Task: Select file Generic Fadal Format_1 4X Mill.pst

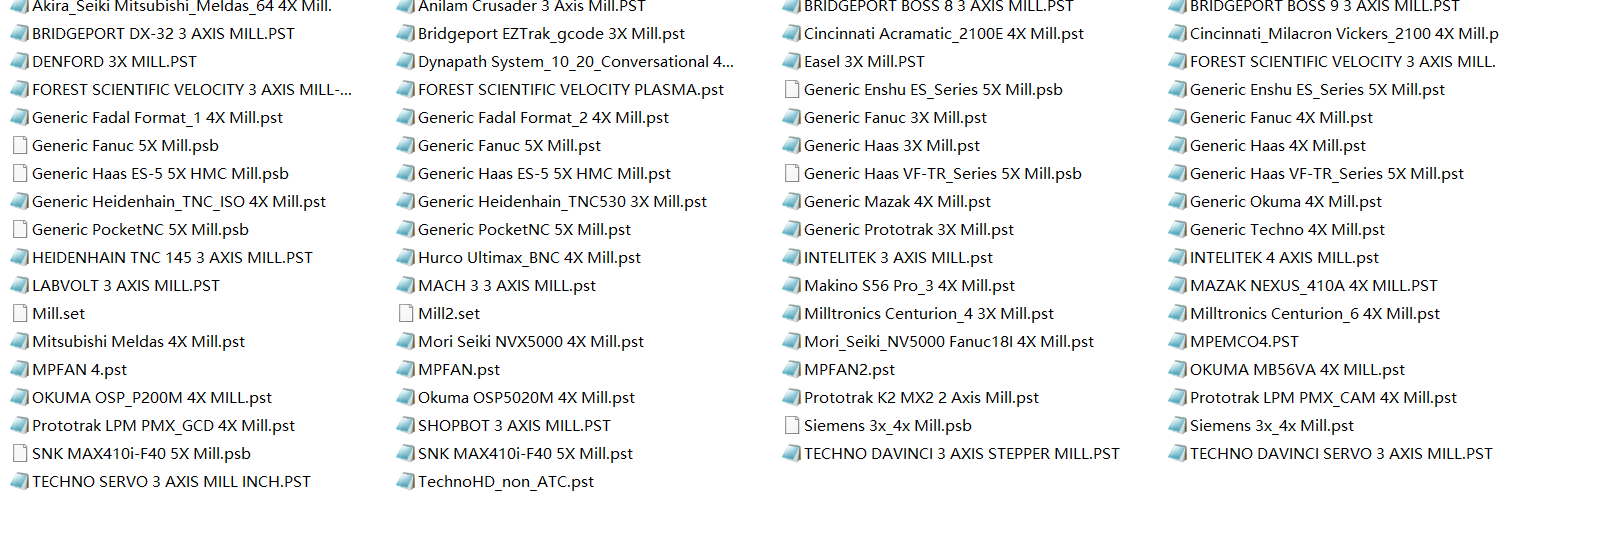Action: (x=157, y=117)
